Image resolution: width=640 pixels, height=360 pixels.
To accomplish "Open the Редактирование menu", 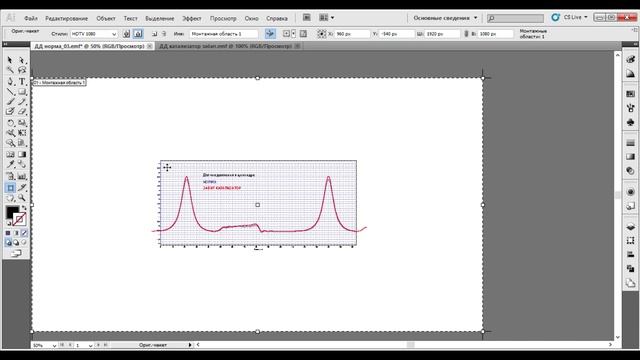I will pyautogui.click(x=67, y=18).
